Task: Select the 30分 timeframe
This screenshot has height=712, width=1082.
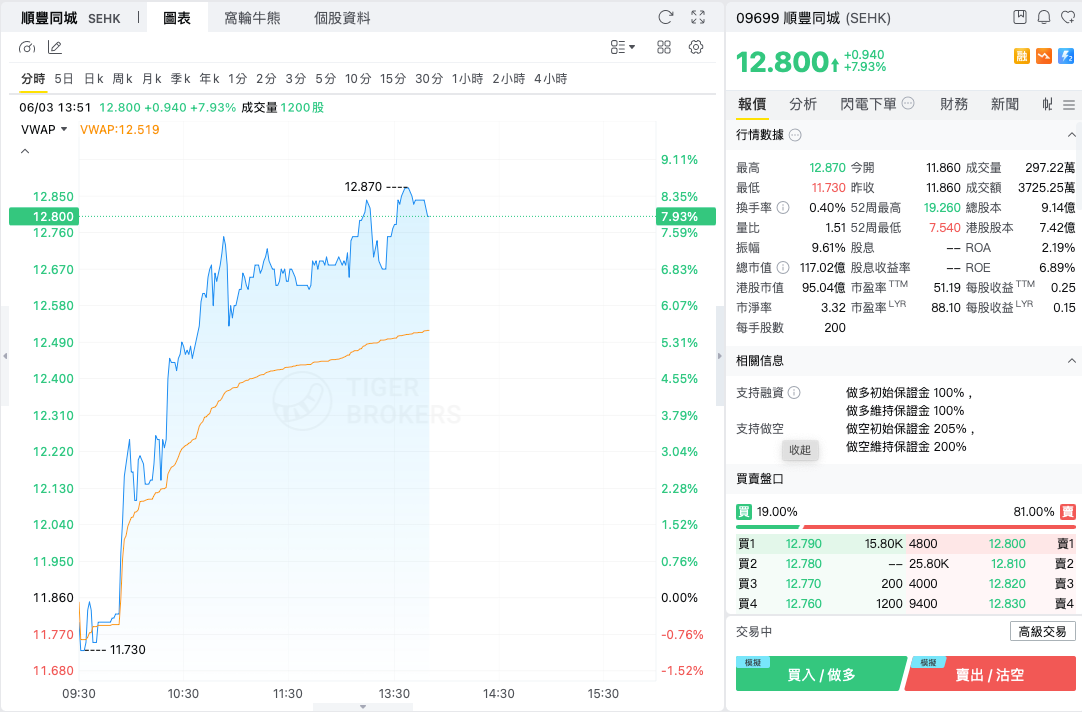Action: (x=429, y=79)
